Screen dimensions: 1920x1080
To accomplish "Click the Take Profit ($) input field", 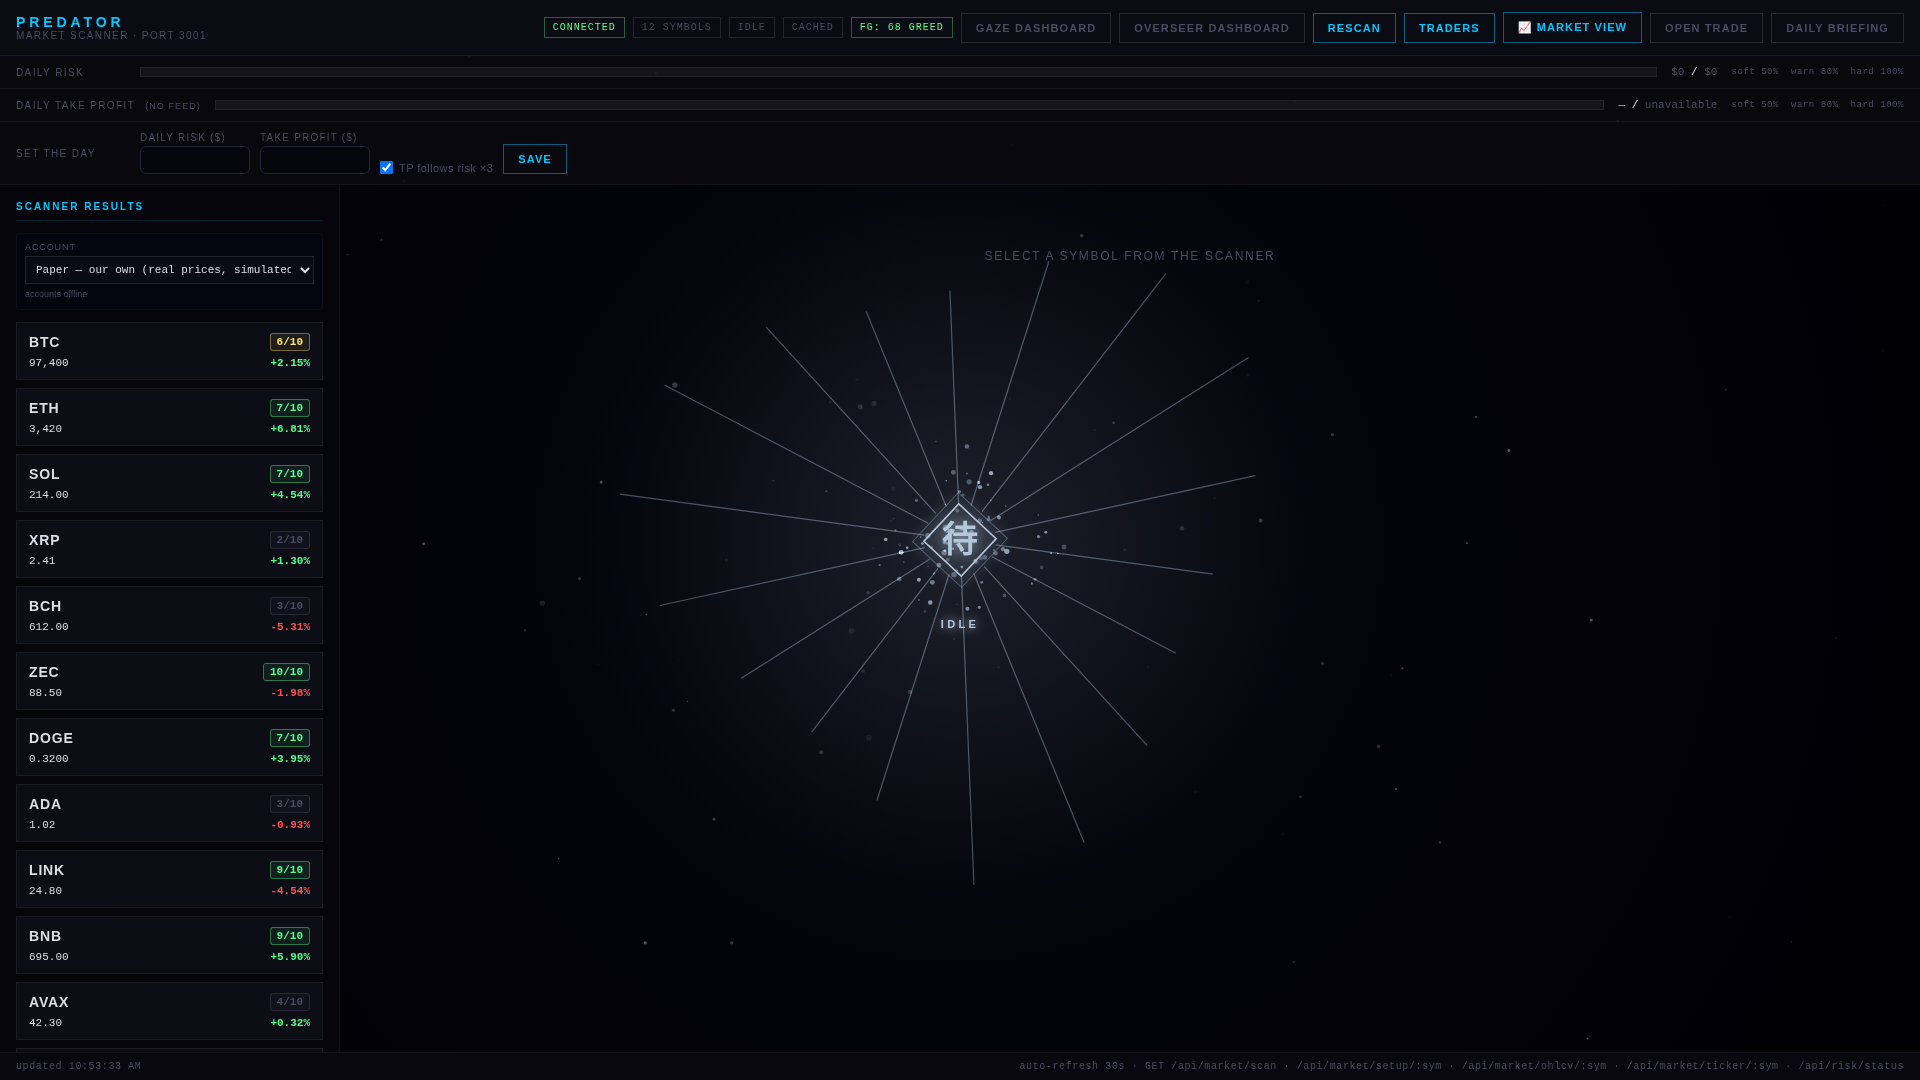I will 315,160.
